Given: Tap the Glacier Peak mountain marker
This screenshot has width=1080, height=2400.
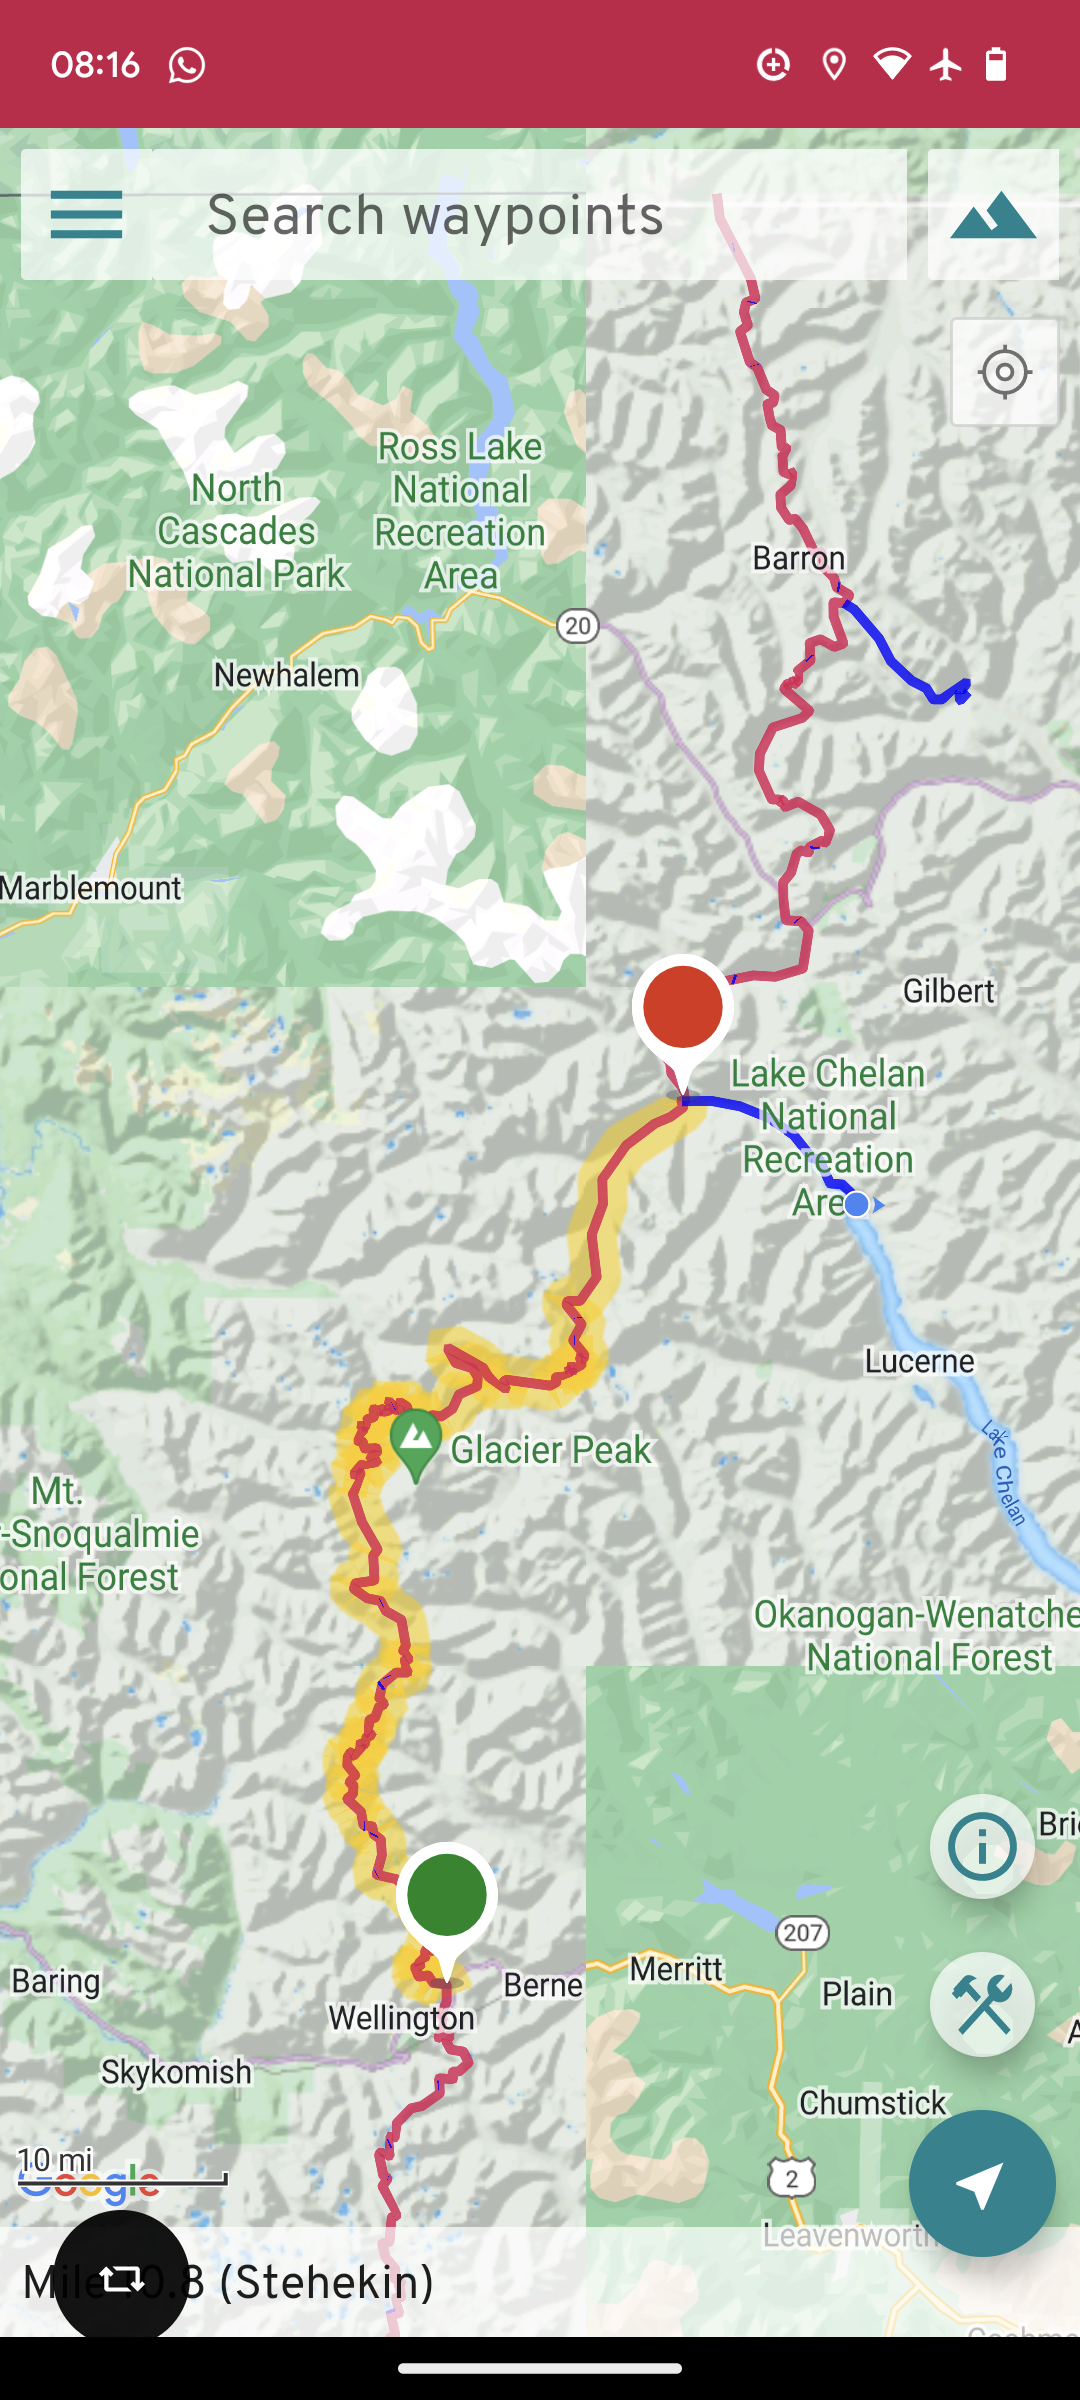Looking at the screenshot, I should (x=416, y=1445).
